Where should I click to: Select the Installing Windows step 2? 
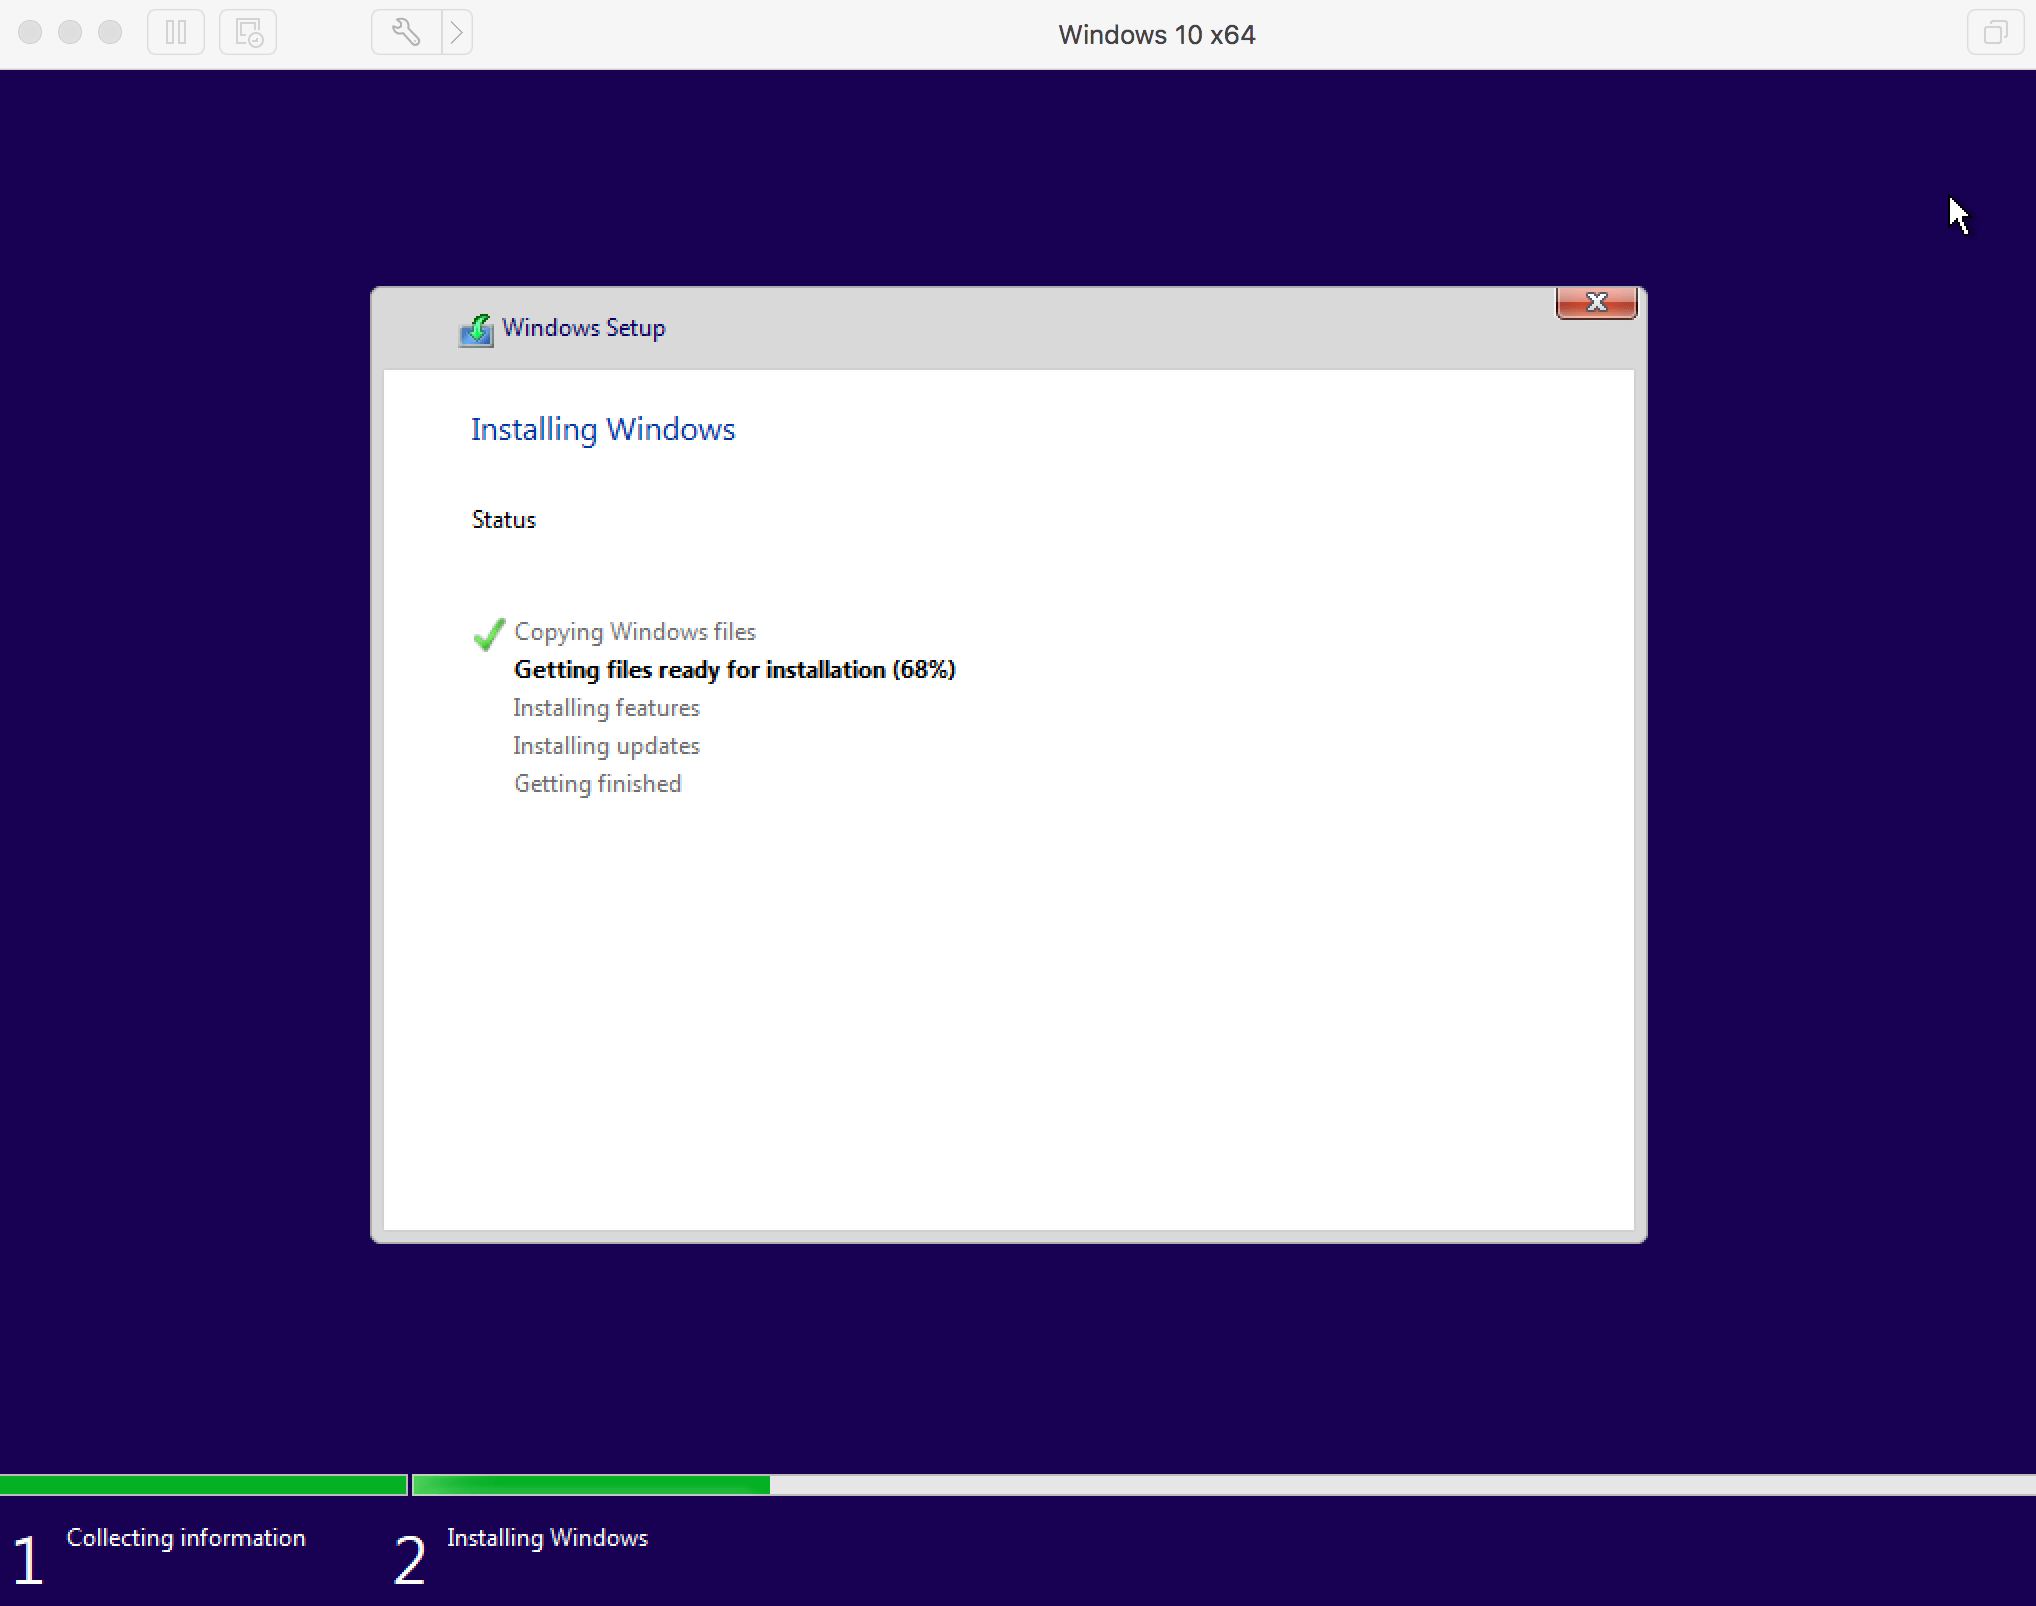click(x=549, y=1537)
